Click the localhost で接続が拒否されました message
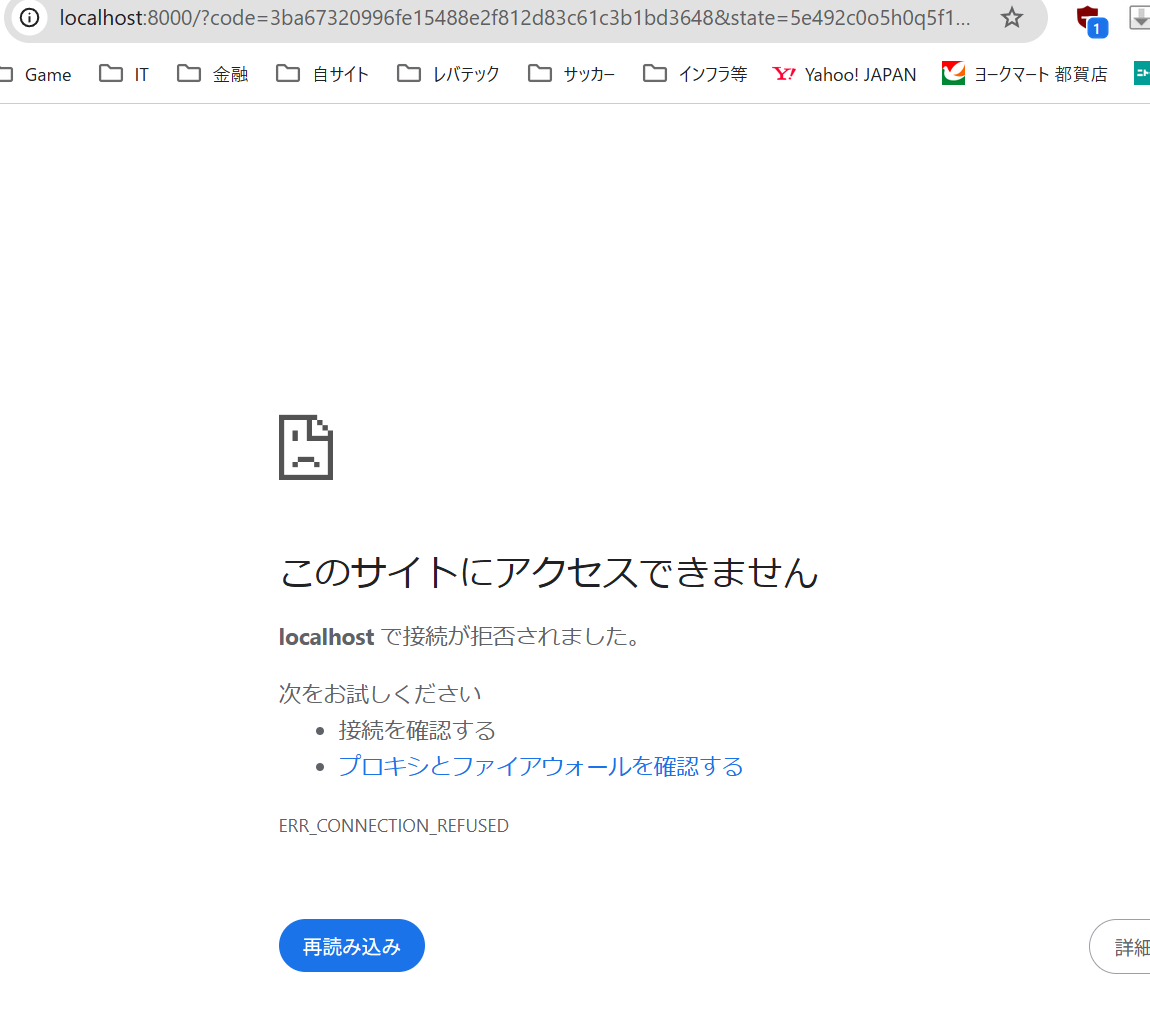Screen dimensions: 1150x1021 click(461, 636)
